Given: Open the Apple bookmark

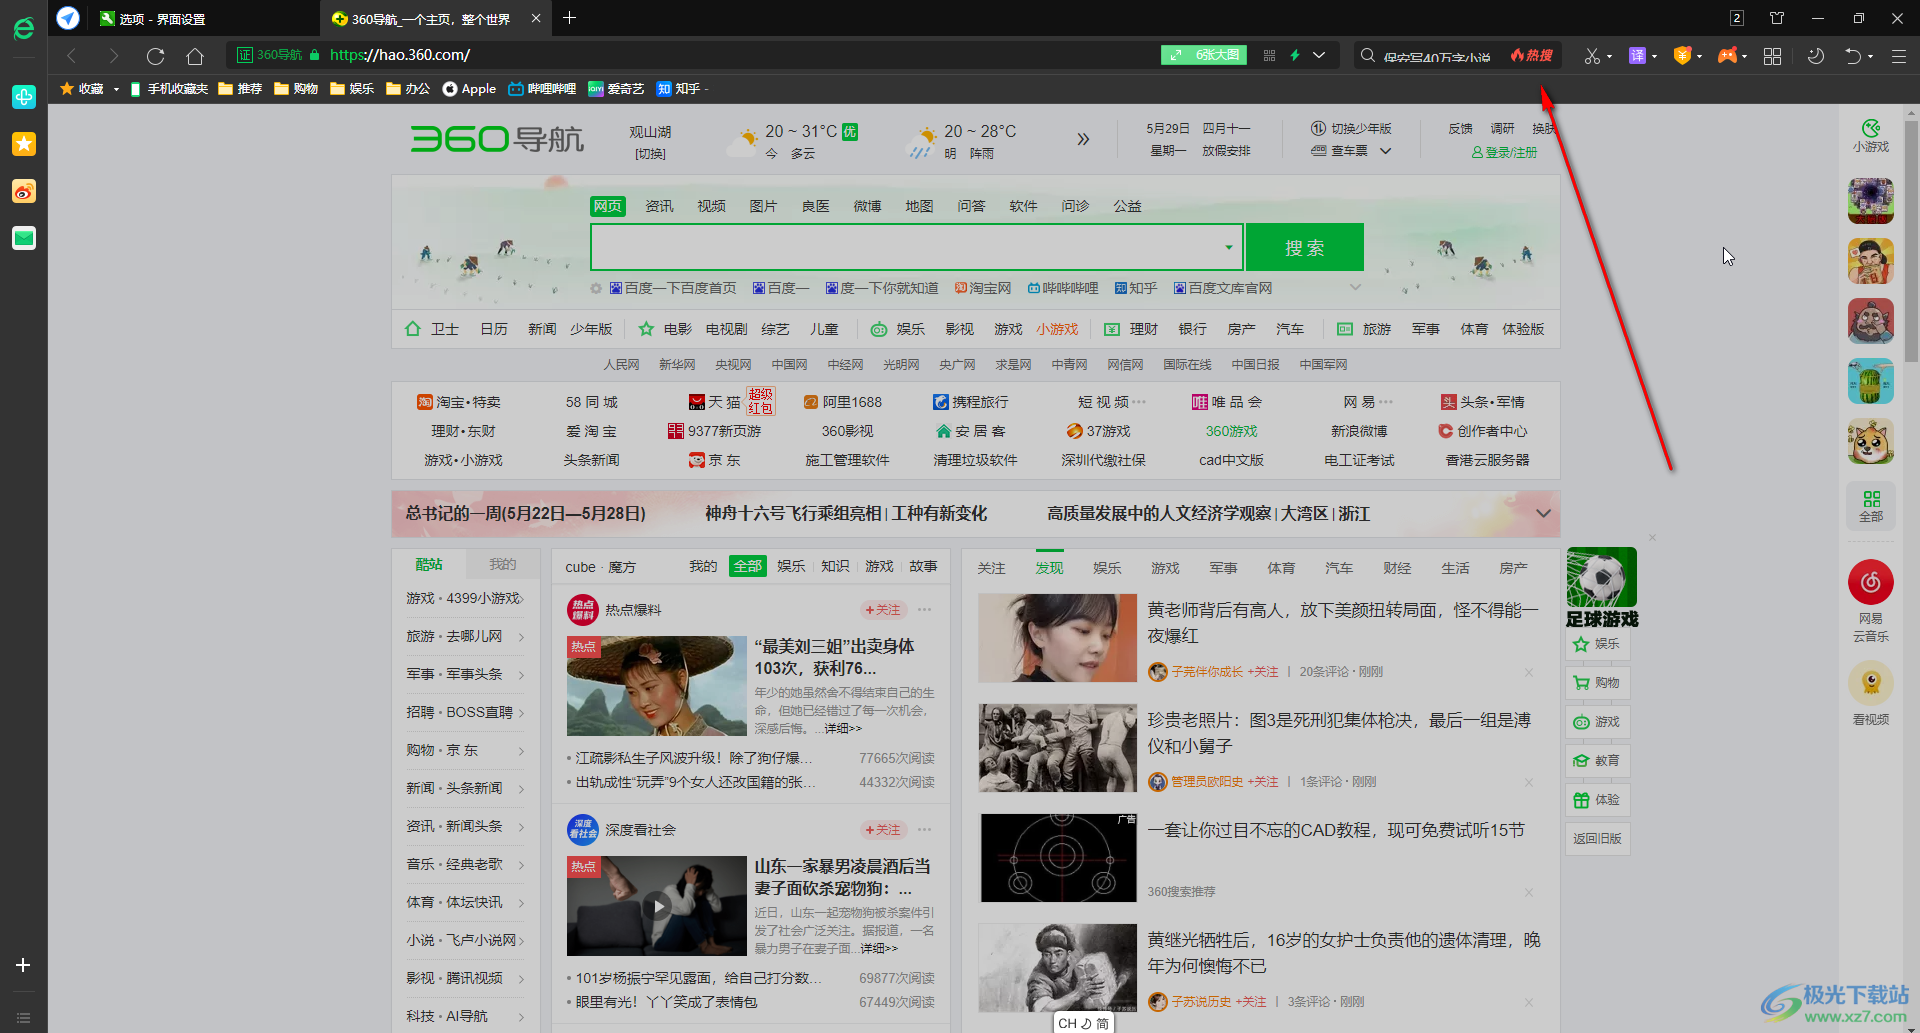Looking at the screenshot, I should tap(469, 89).
